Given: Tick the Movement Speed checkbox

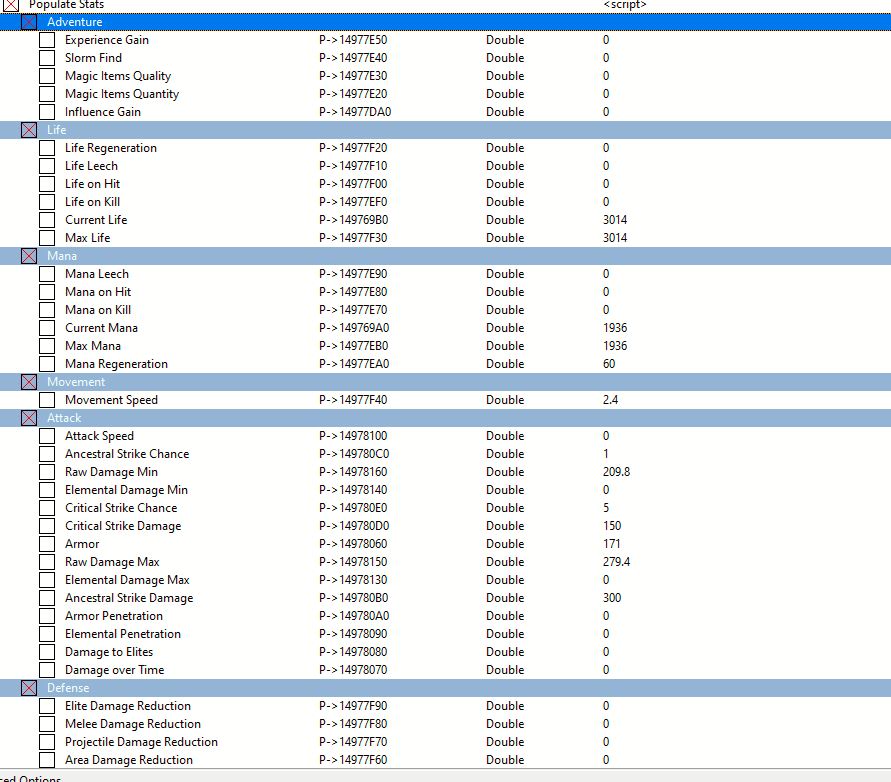Looking at the screenshot, I should 47,400.
